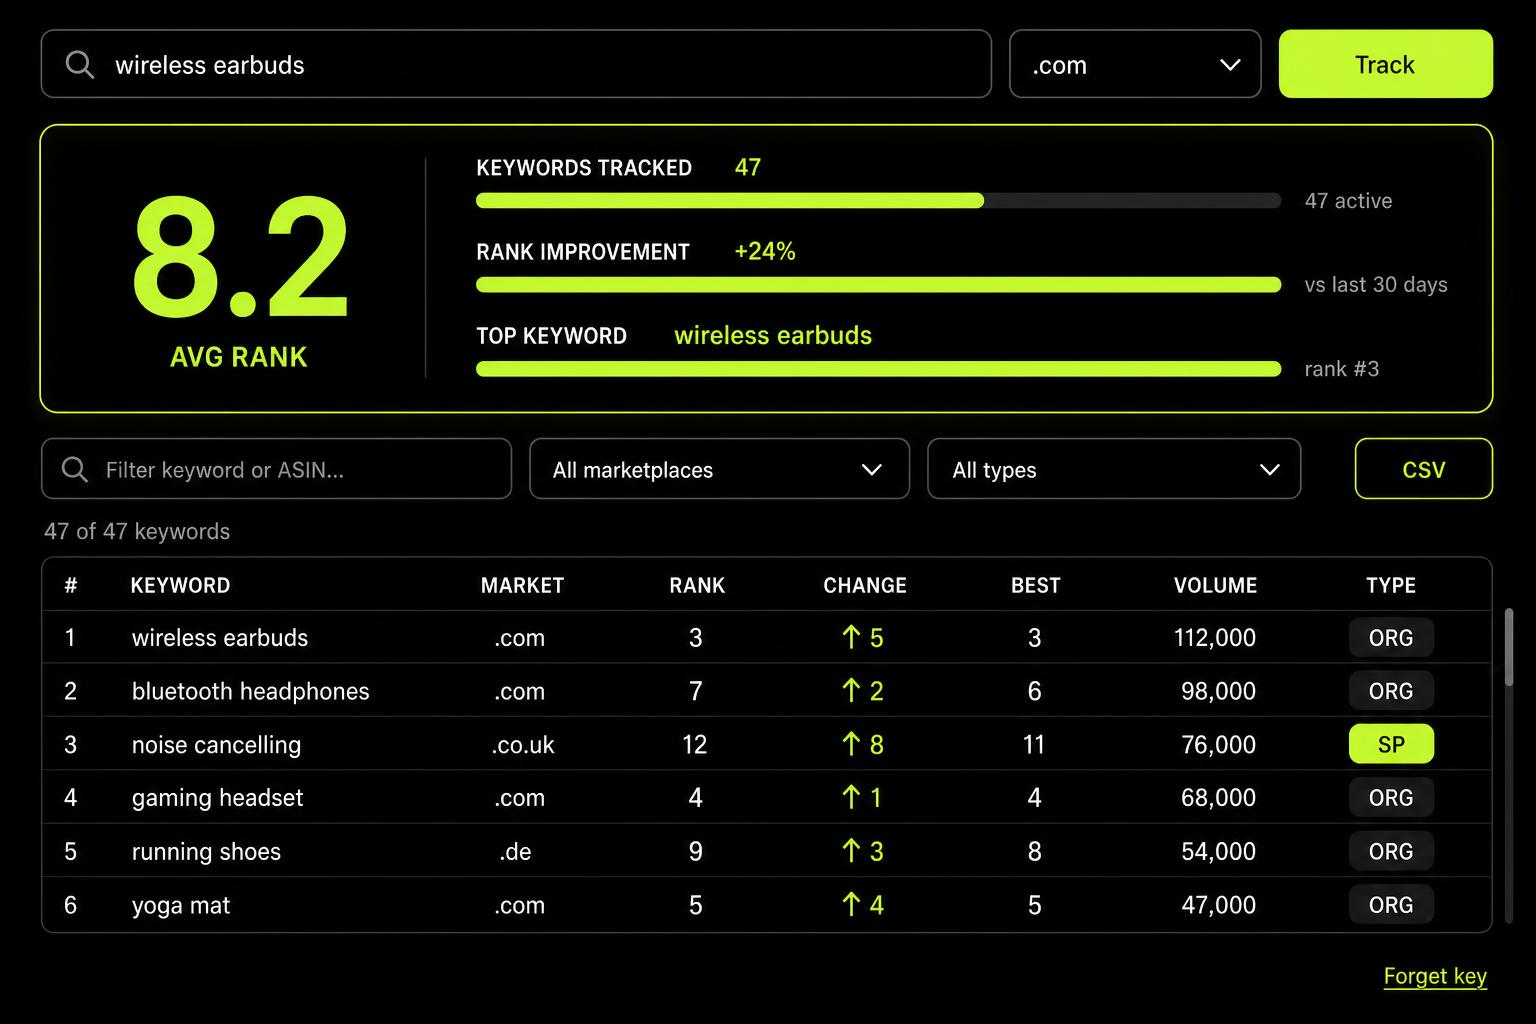Click the ORG badge in the bluetooth headphones row

coord(1391,690)
